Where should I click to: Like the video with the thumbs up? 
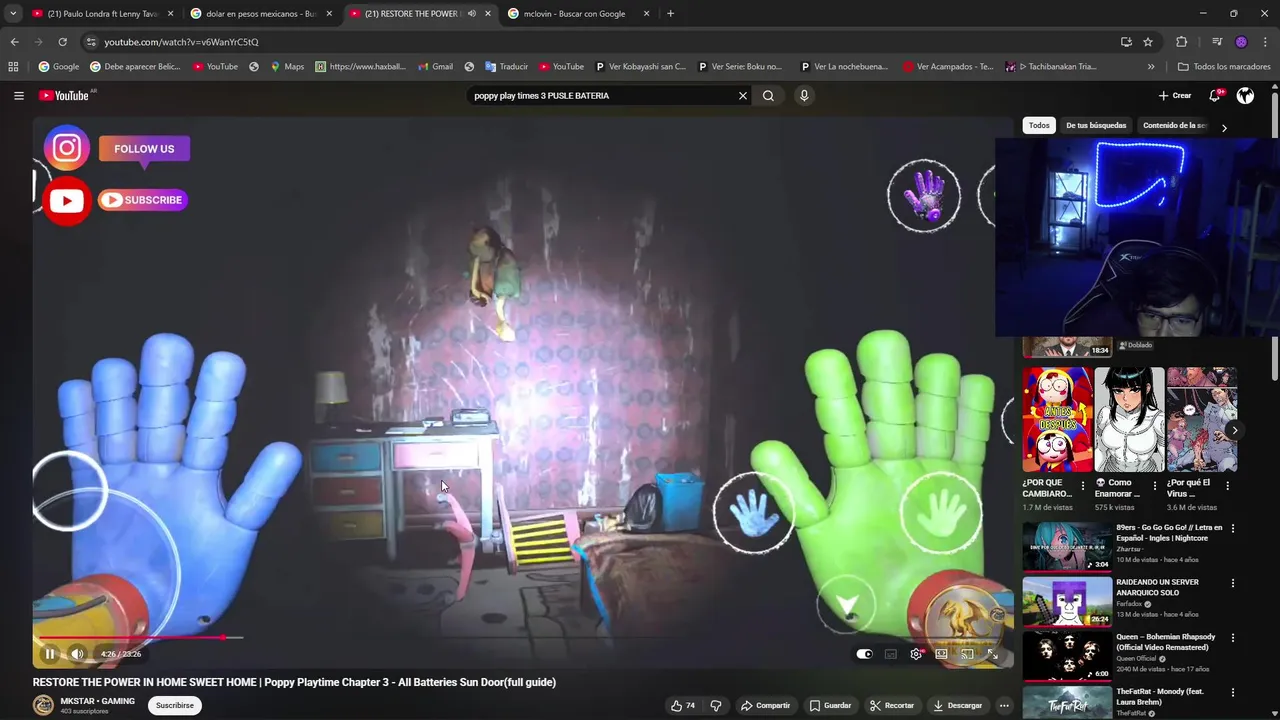coord(683,705)
